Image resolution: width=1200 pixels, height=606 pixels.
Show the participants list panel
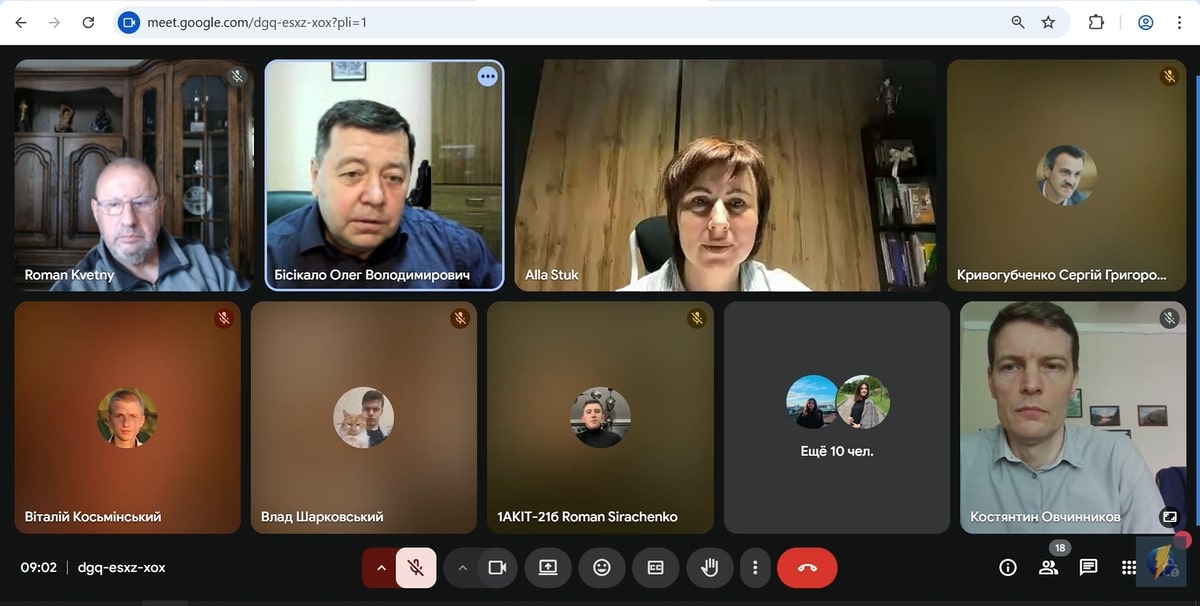pyautogui.click(x=1048, y=567)
